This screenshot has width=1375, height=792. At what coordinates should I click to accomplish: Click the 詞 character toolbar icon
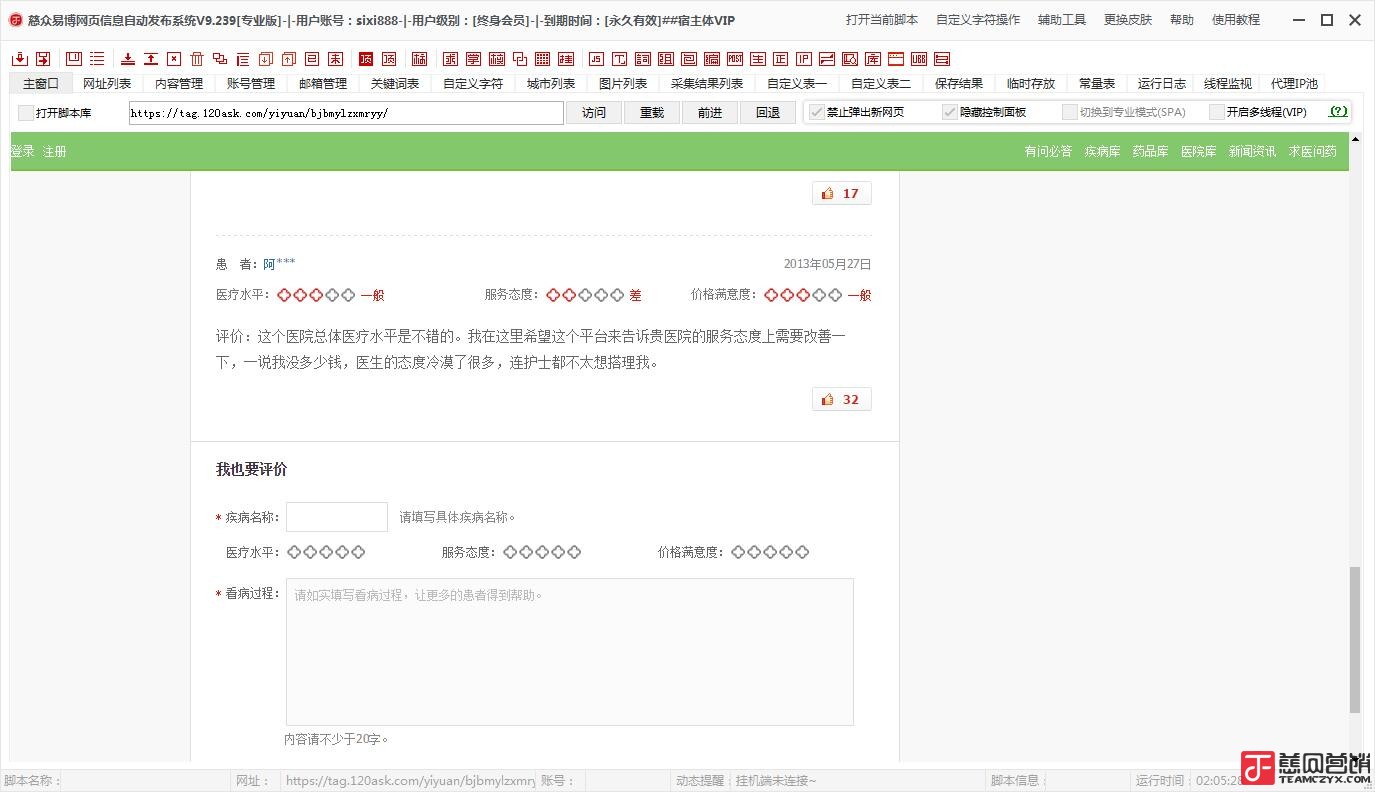[x=642, y=59]
